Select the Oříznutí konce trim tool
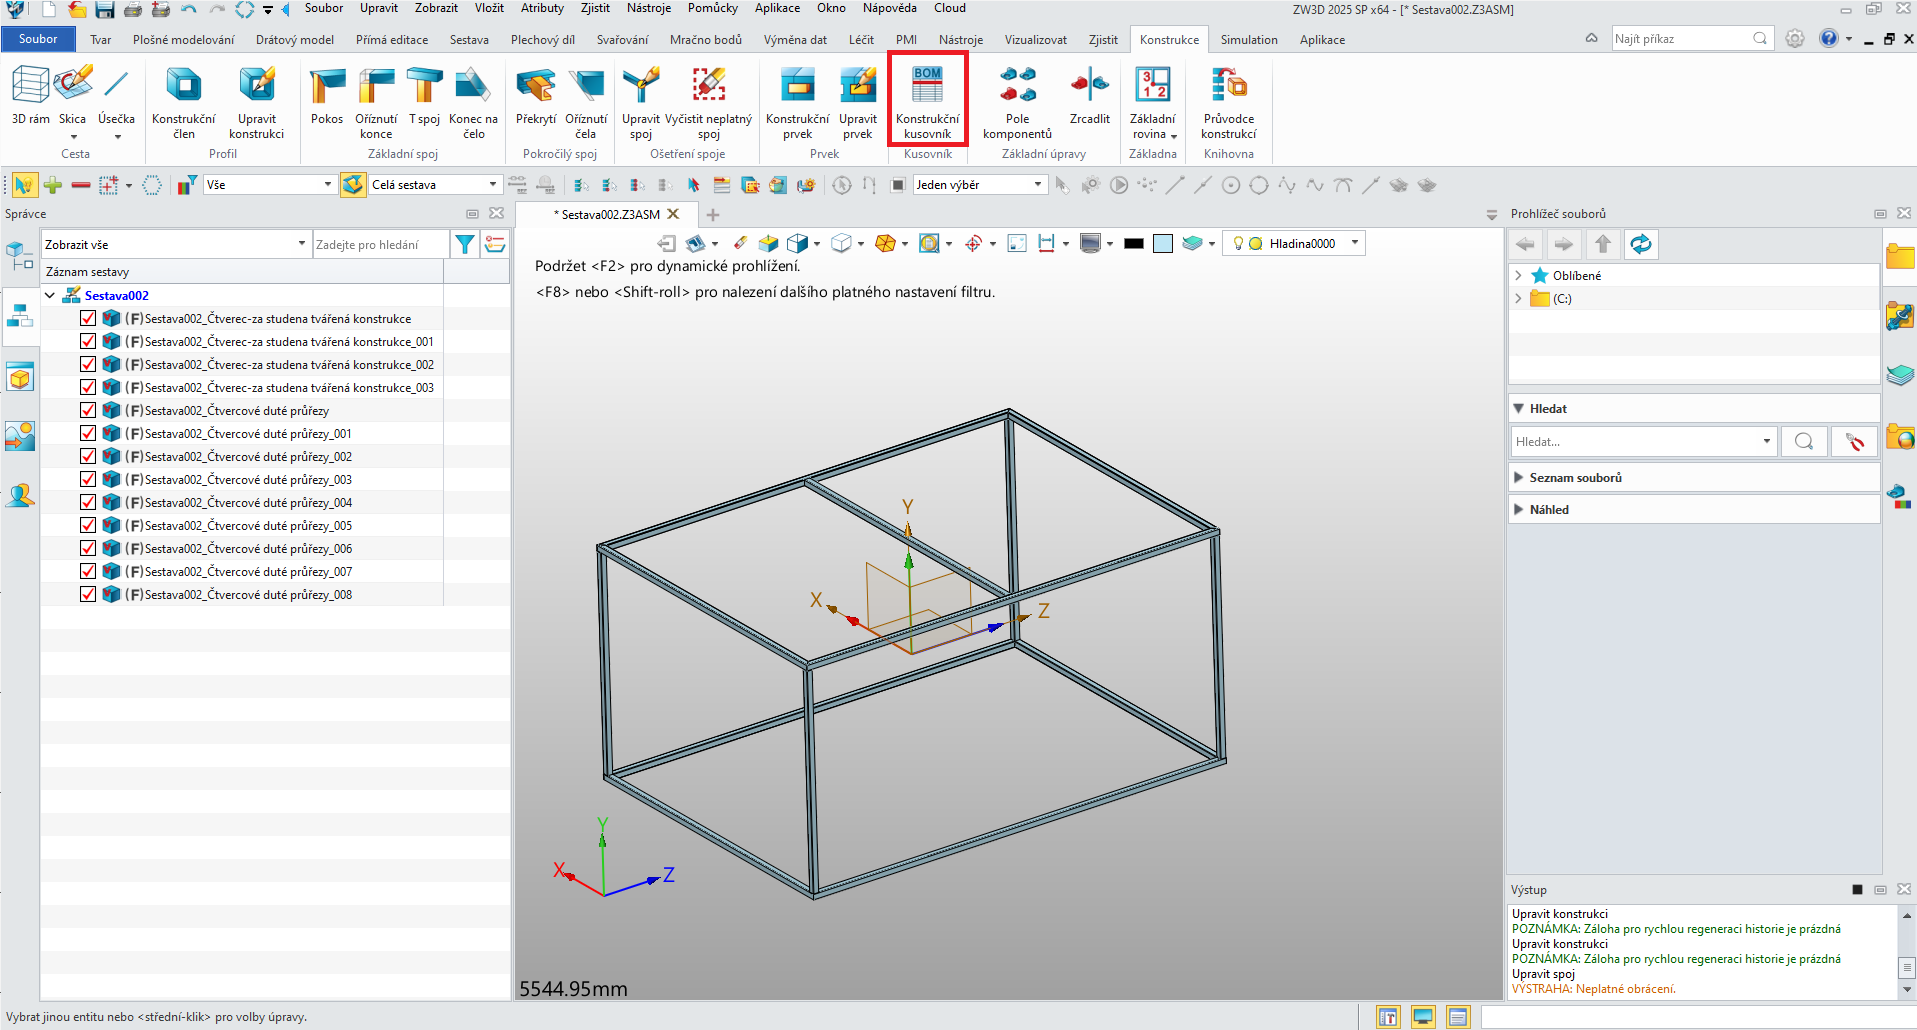Screen dimensions: 1917x1030 (376, 102)
